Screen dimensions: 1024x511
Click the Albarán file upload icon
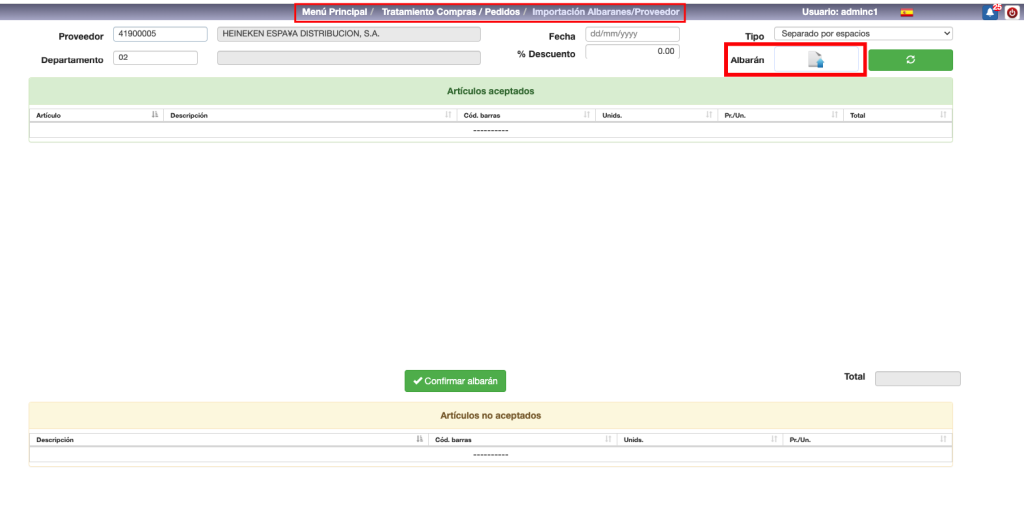pyautogui.click(x=815, y=60)
